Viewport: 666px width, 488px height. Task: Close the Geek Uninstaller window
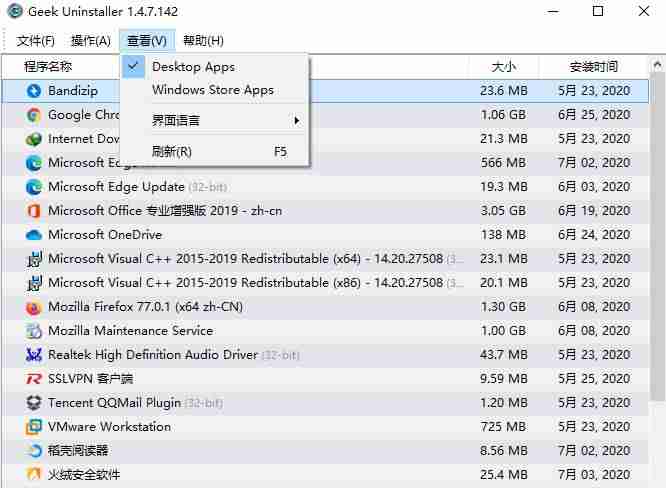click(644, 11)
